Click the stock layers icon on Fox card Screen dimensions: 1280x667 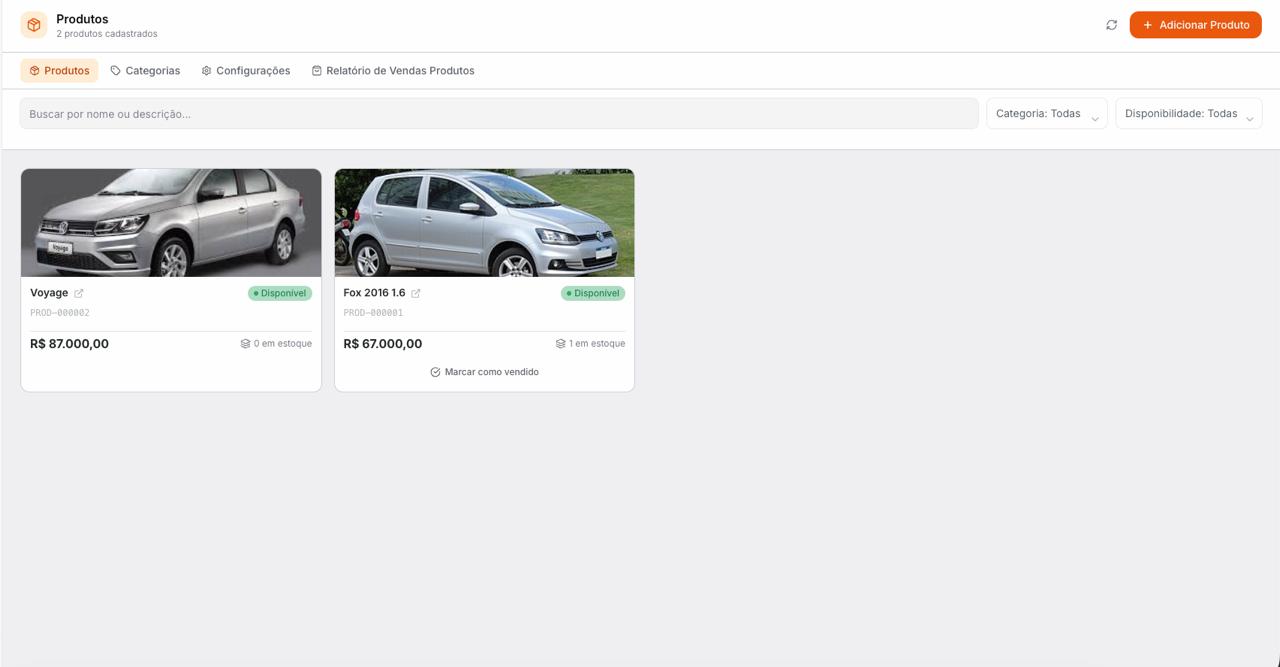point(561,343)
